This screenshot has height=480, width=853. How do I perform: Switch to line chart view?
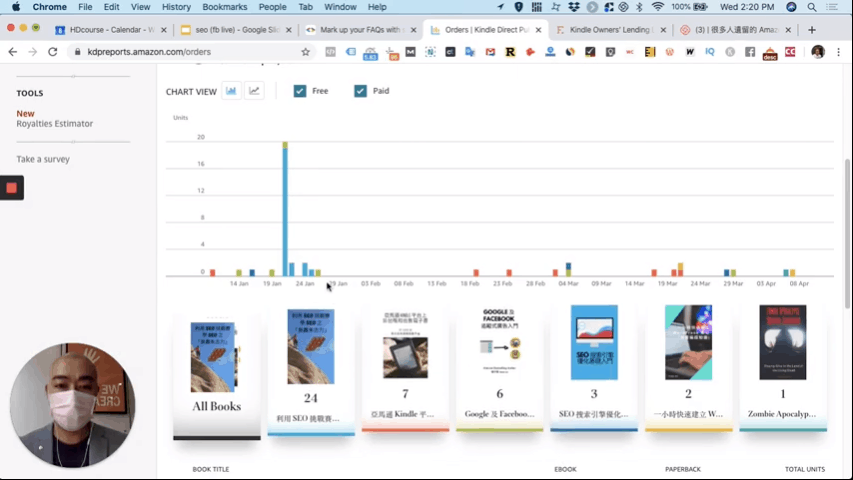254,91
